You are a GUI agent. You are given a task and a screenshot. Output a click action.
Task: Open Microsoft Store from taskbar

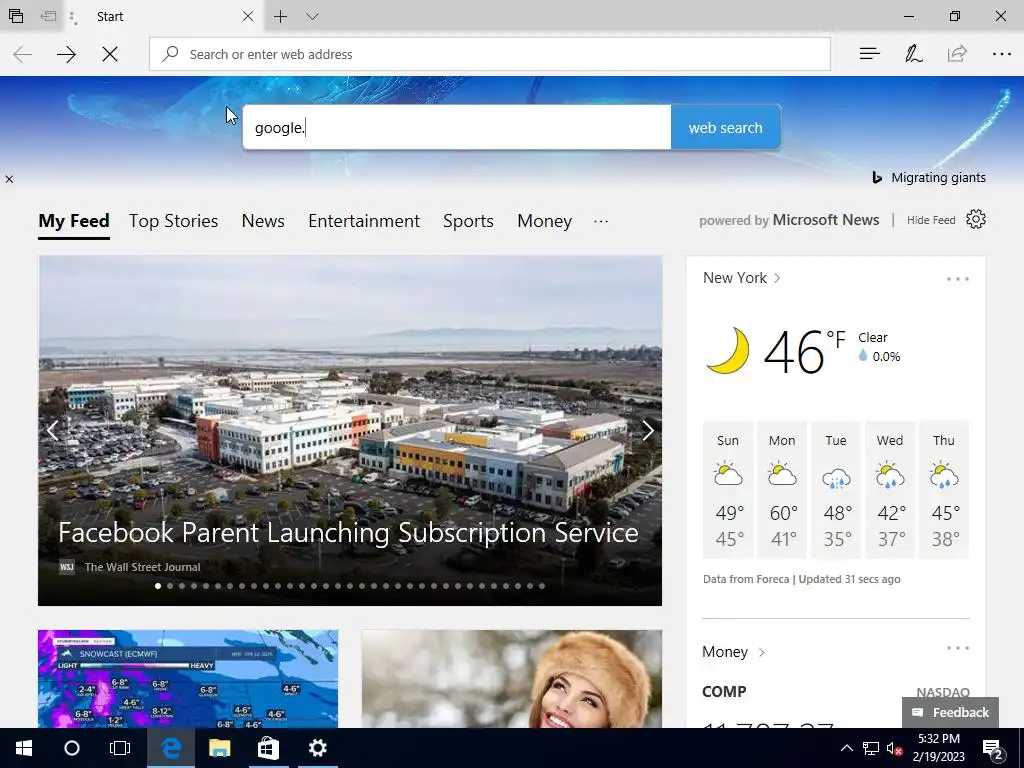[x=268, y=748]
